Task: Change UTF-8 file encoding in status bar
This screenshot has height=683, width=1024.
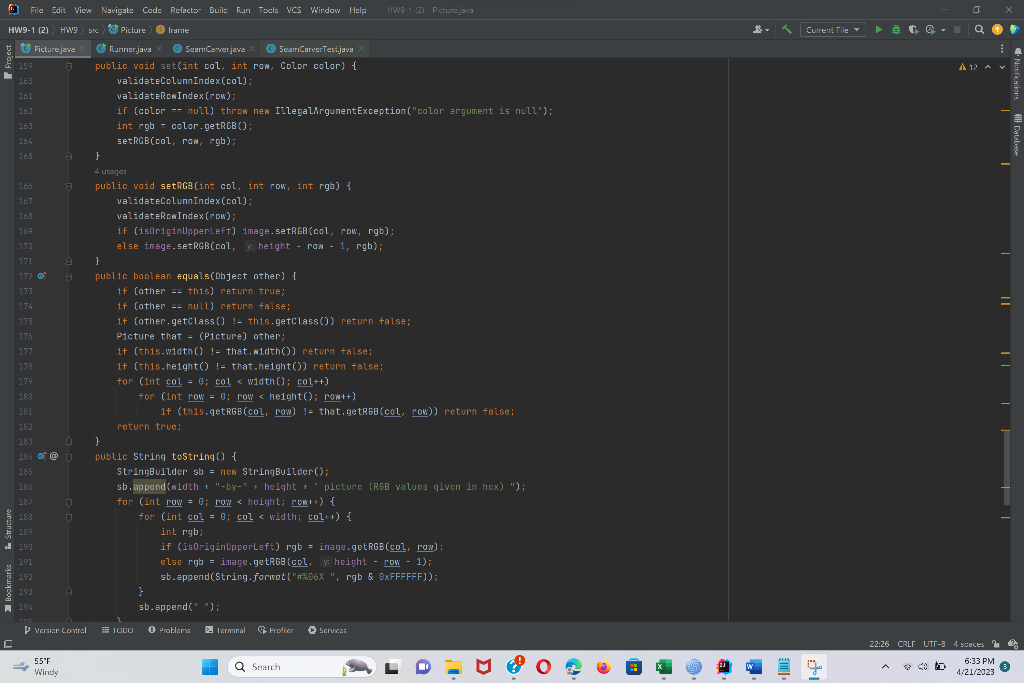Action: (934, 644)
